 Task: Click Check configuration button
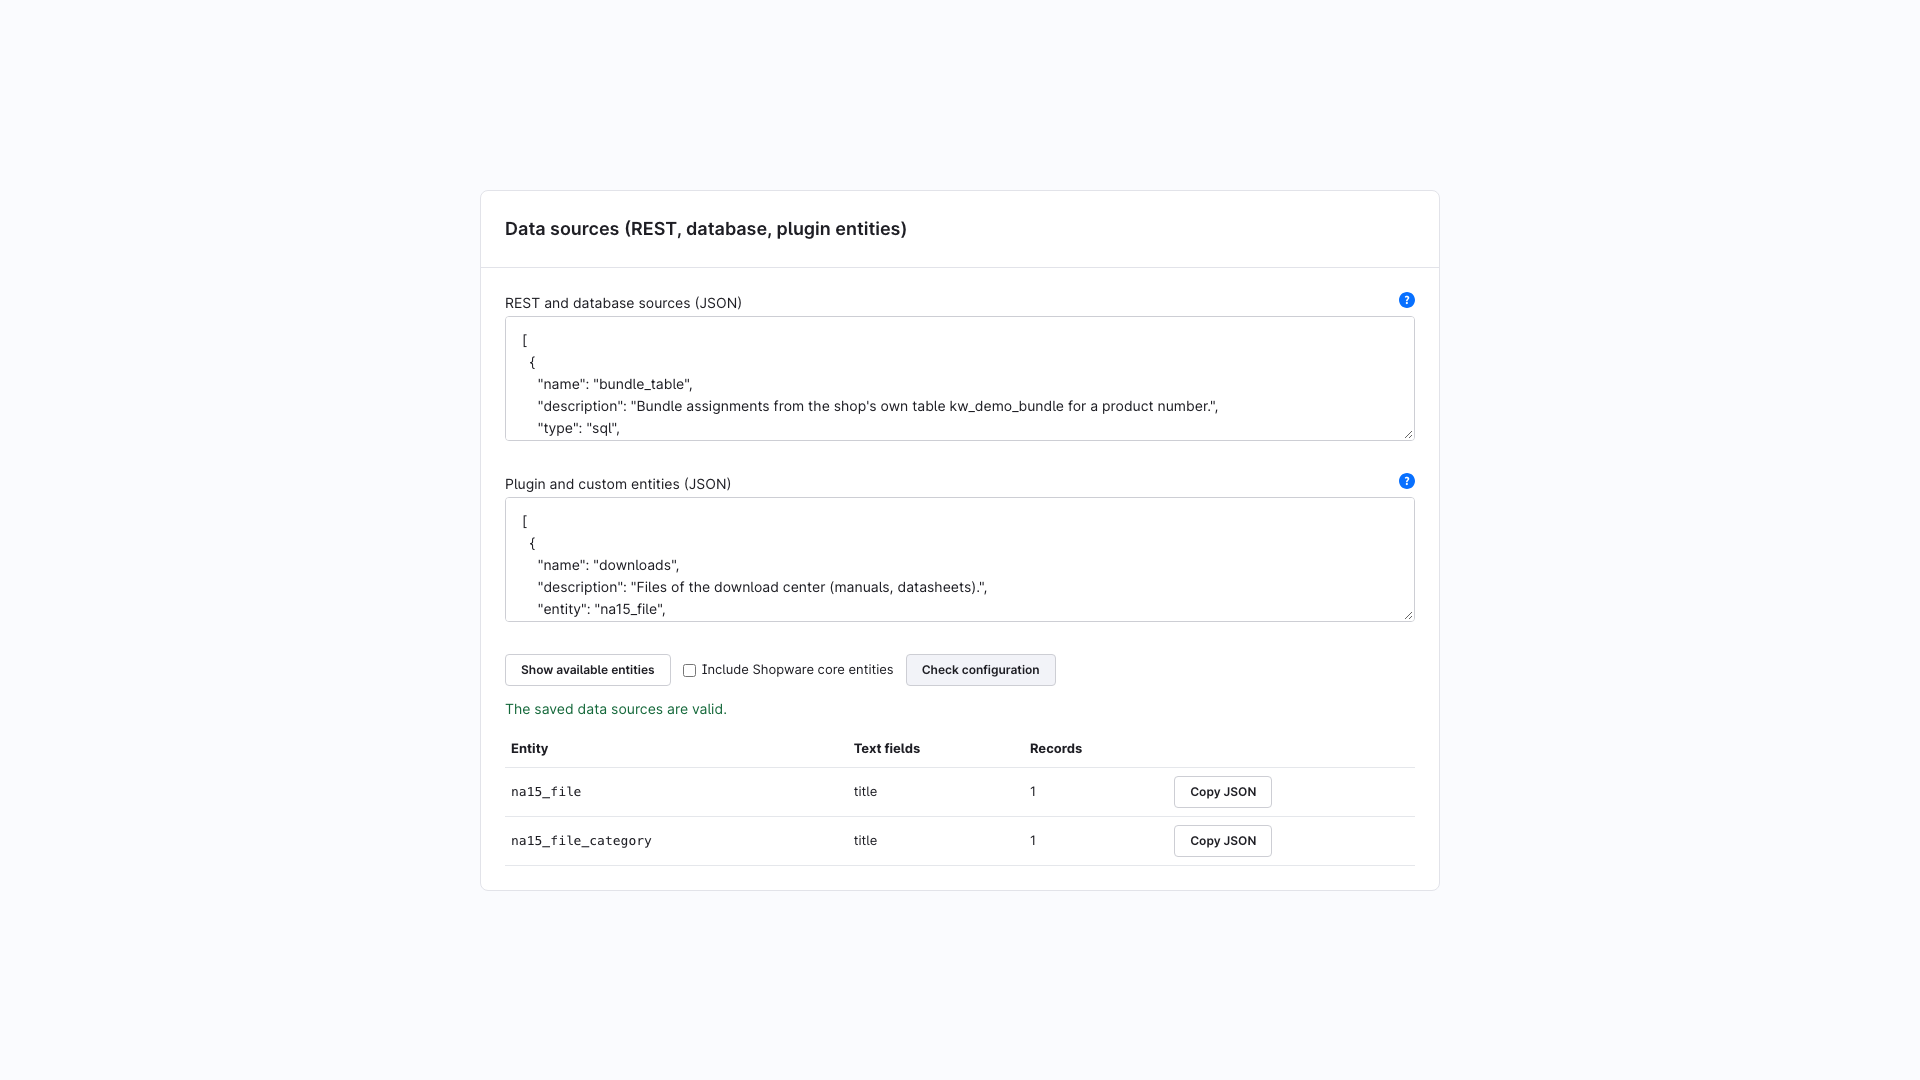coord(980,670)
